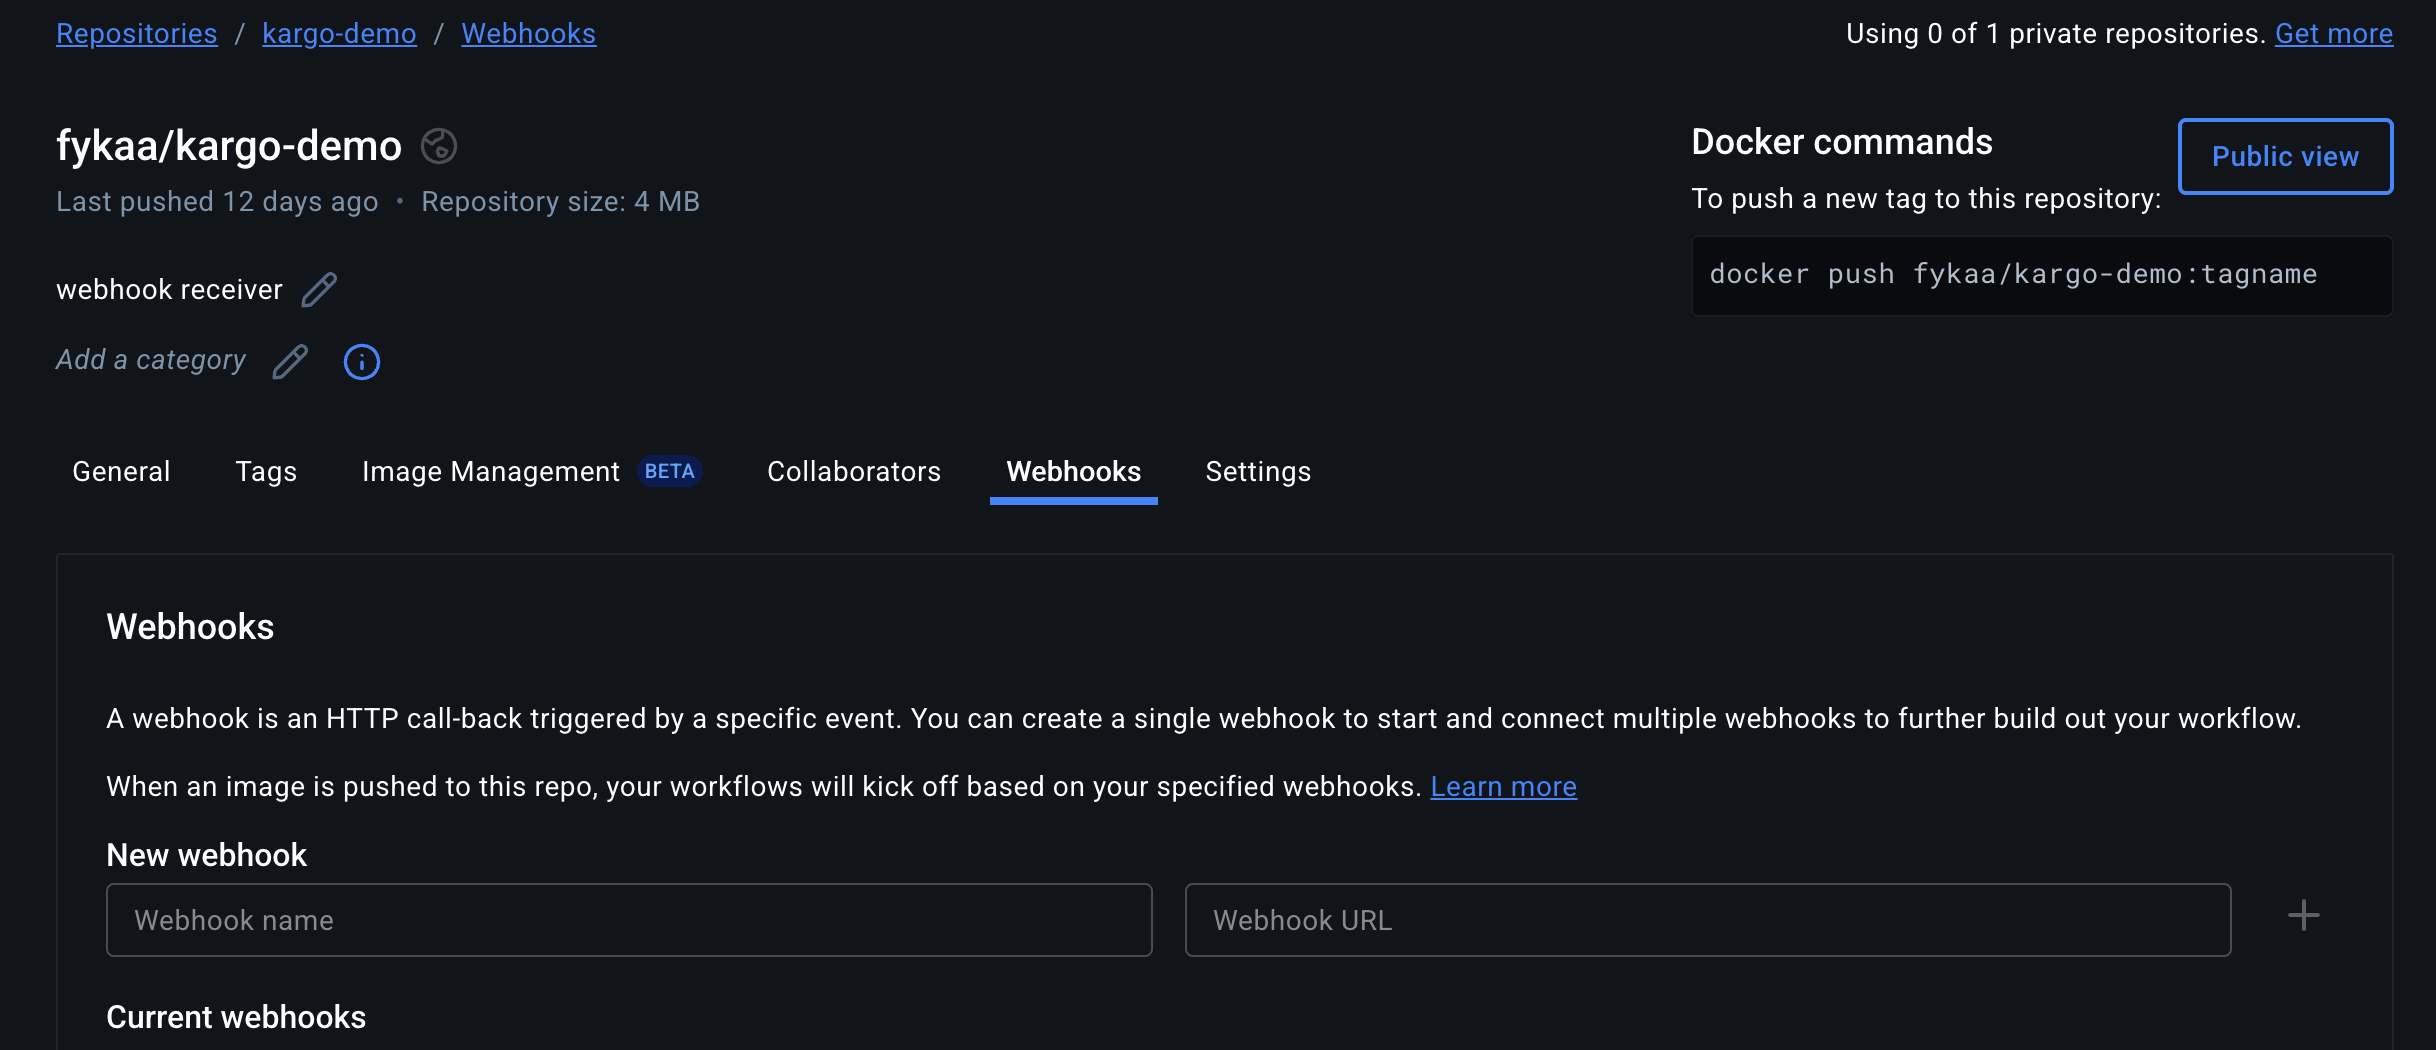This screenshot has width=2436, height=1050.
Task: Navigate to Repositories breadcrumb
Action: (136, 33)
